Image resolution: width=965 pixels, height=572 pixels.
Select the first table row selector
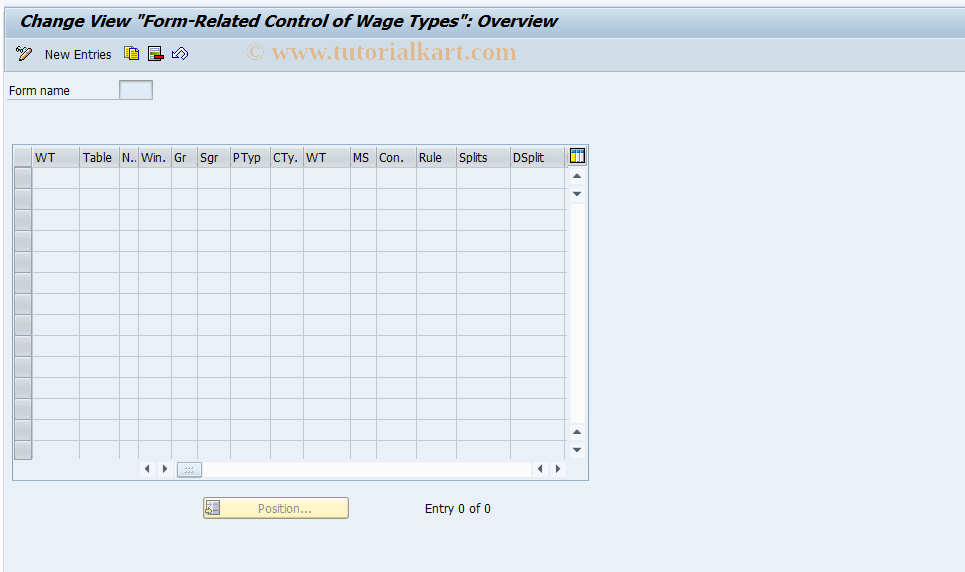pyautogui.click(x=23, y=178)
